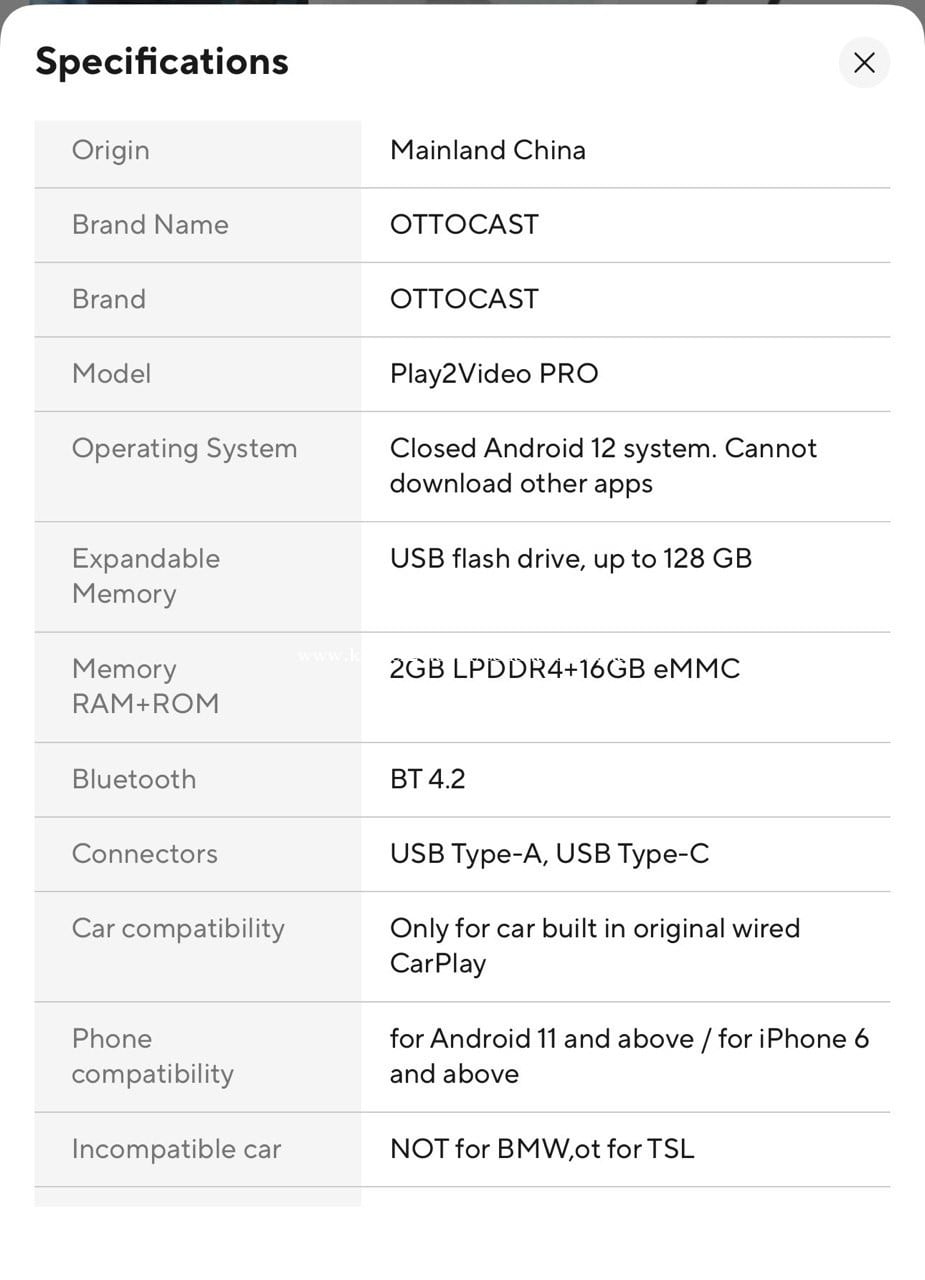Click the NOT for BMW value

[542, 1149]
